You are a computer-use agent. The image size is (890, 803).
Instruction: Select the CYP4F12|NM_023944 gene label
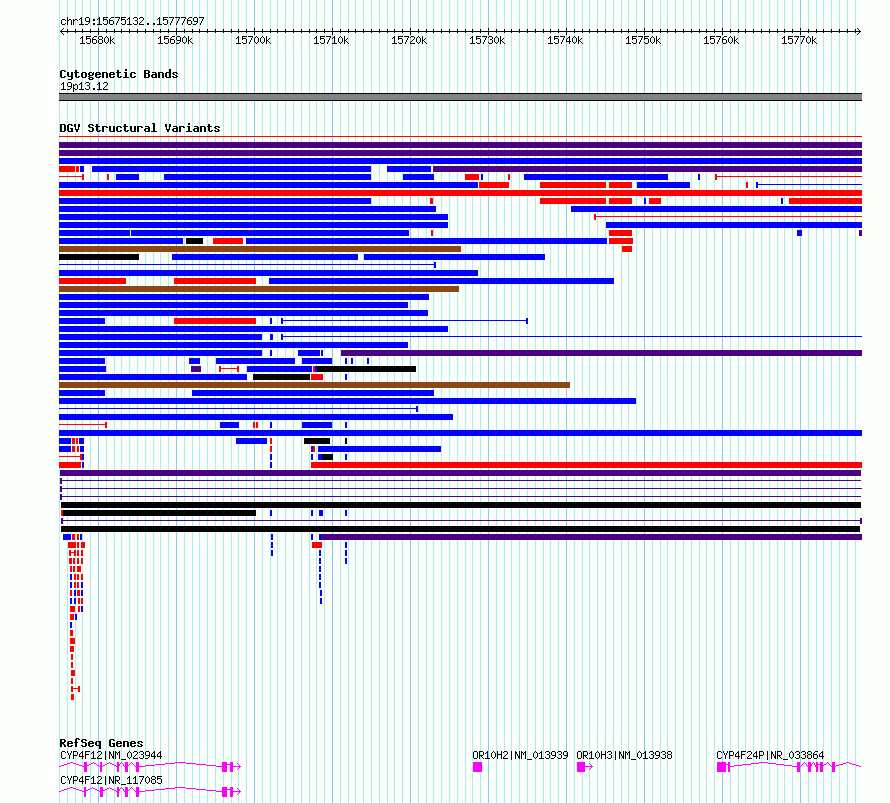pos(111,755)
